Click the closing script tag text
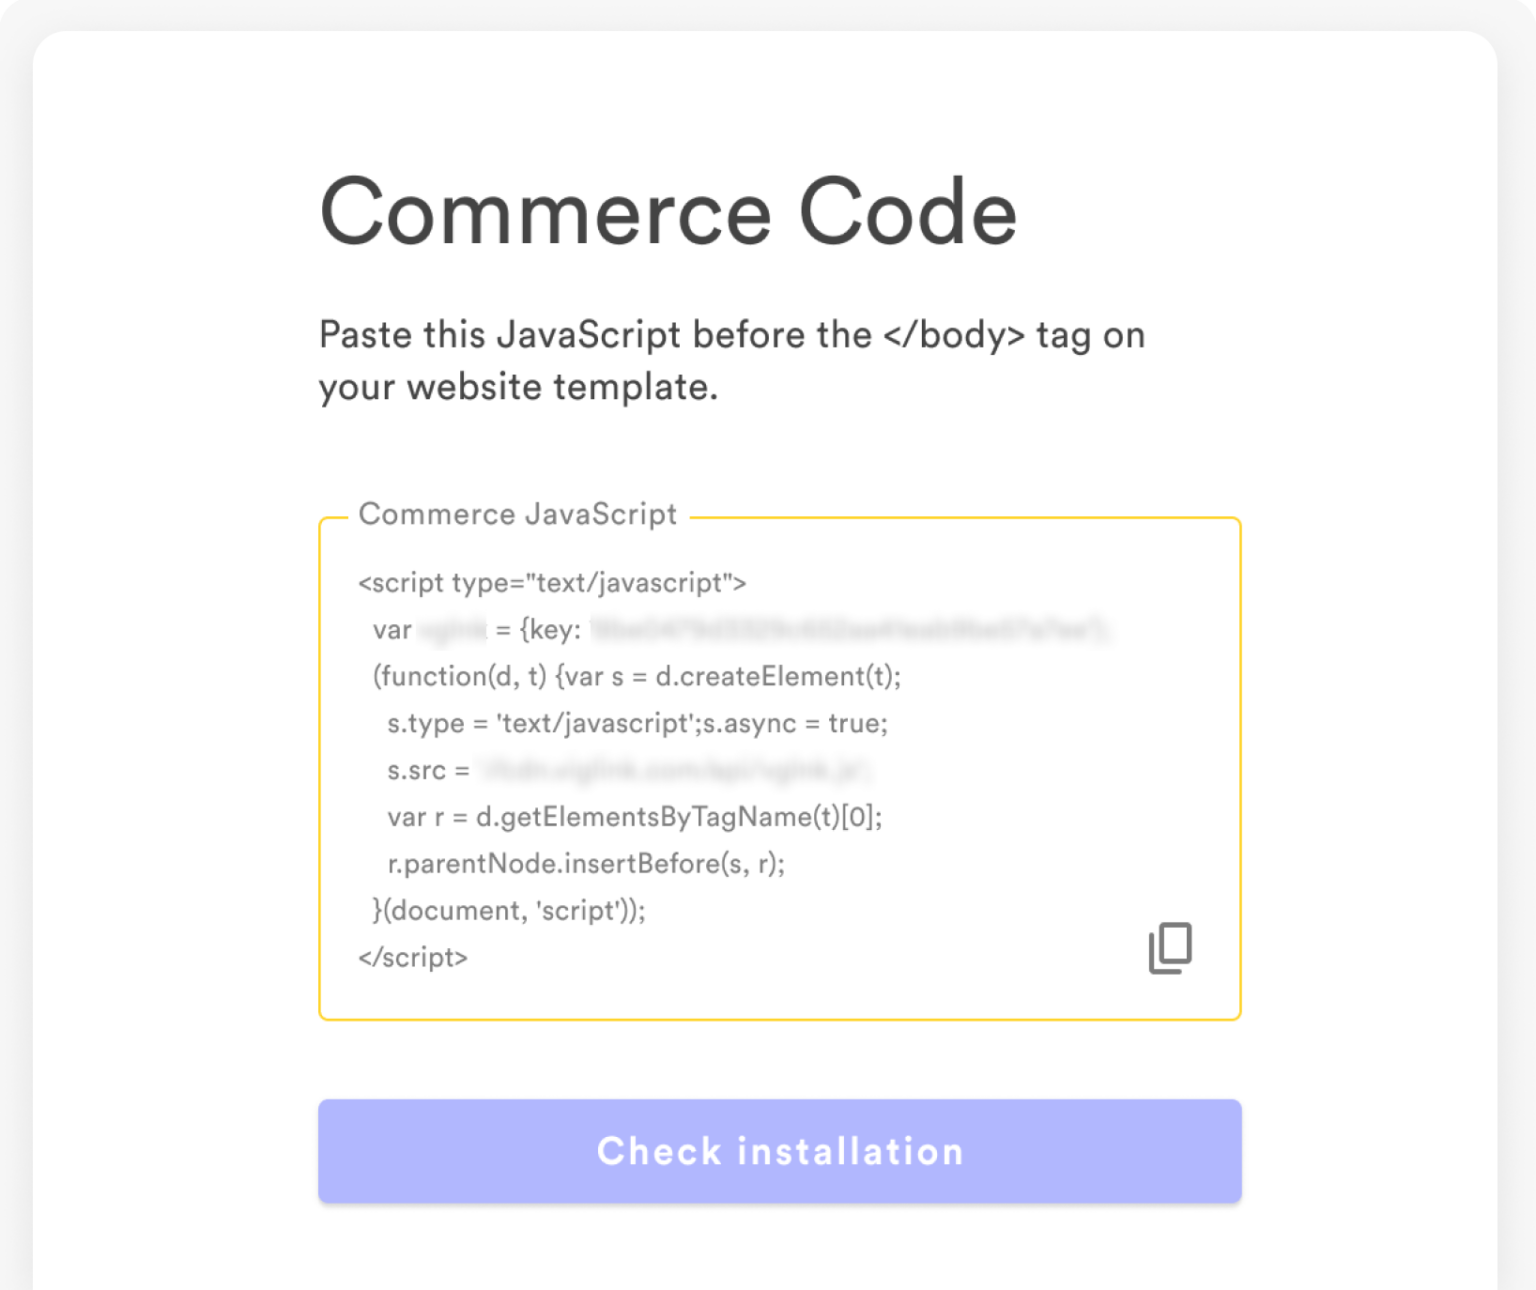This screenshot has width=1536, height=1290. (412, 958)
